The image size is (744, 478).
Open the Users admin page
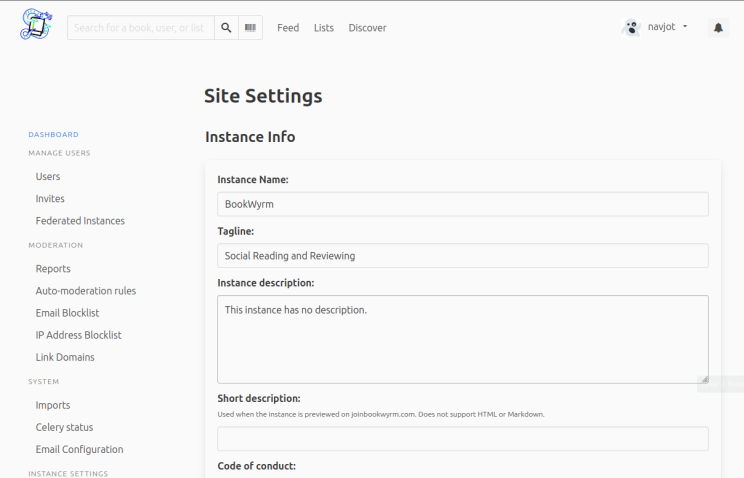(48, 176)
